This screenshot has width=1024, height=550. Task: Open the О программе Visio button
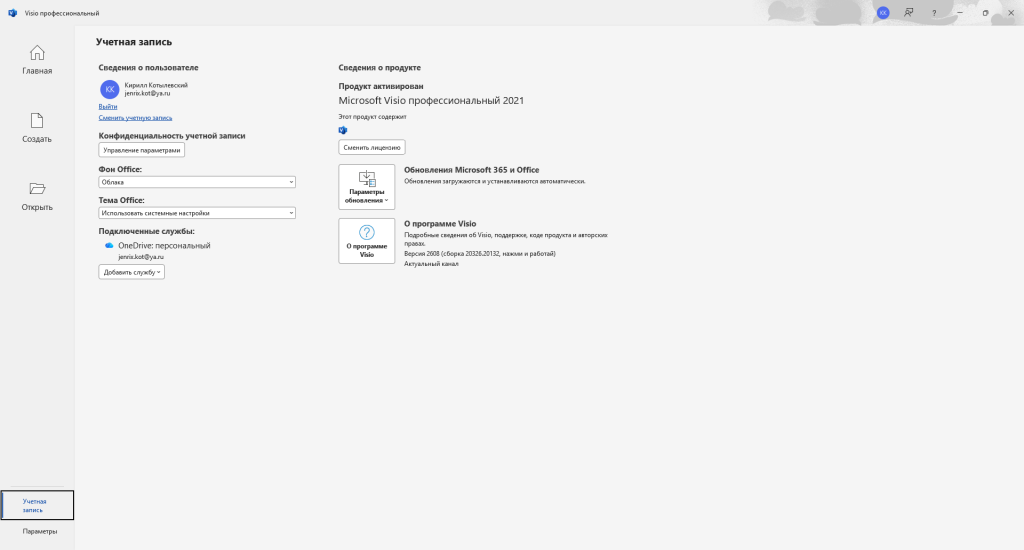click(x=366, y=241)
